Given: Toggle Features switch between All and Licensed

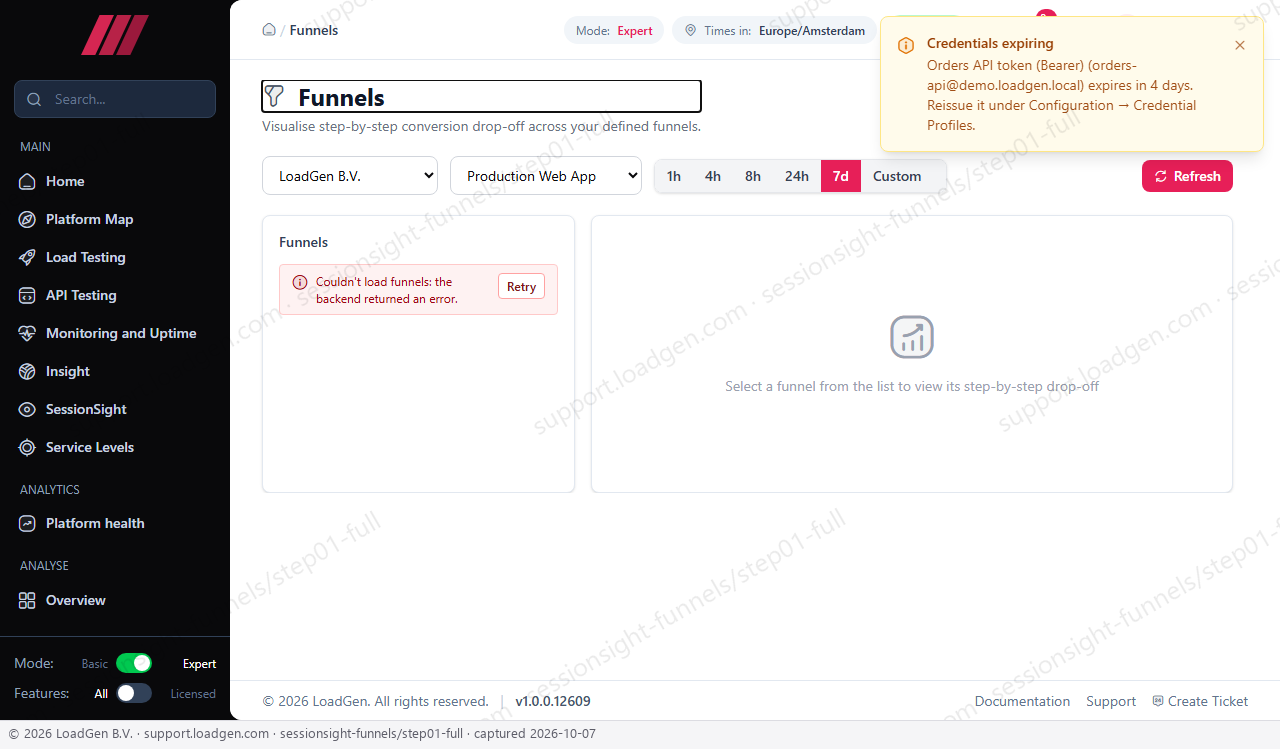Looking at the screenshot, I should [134, 693].
